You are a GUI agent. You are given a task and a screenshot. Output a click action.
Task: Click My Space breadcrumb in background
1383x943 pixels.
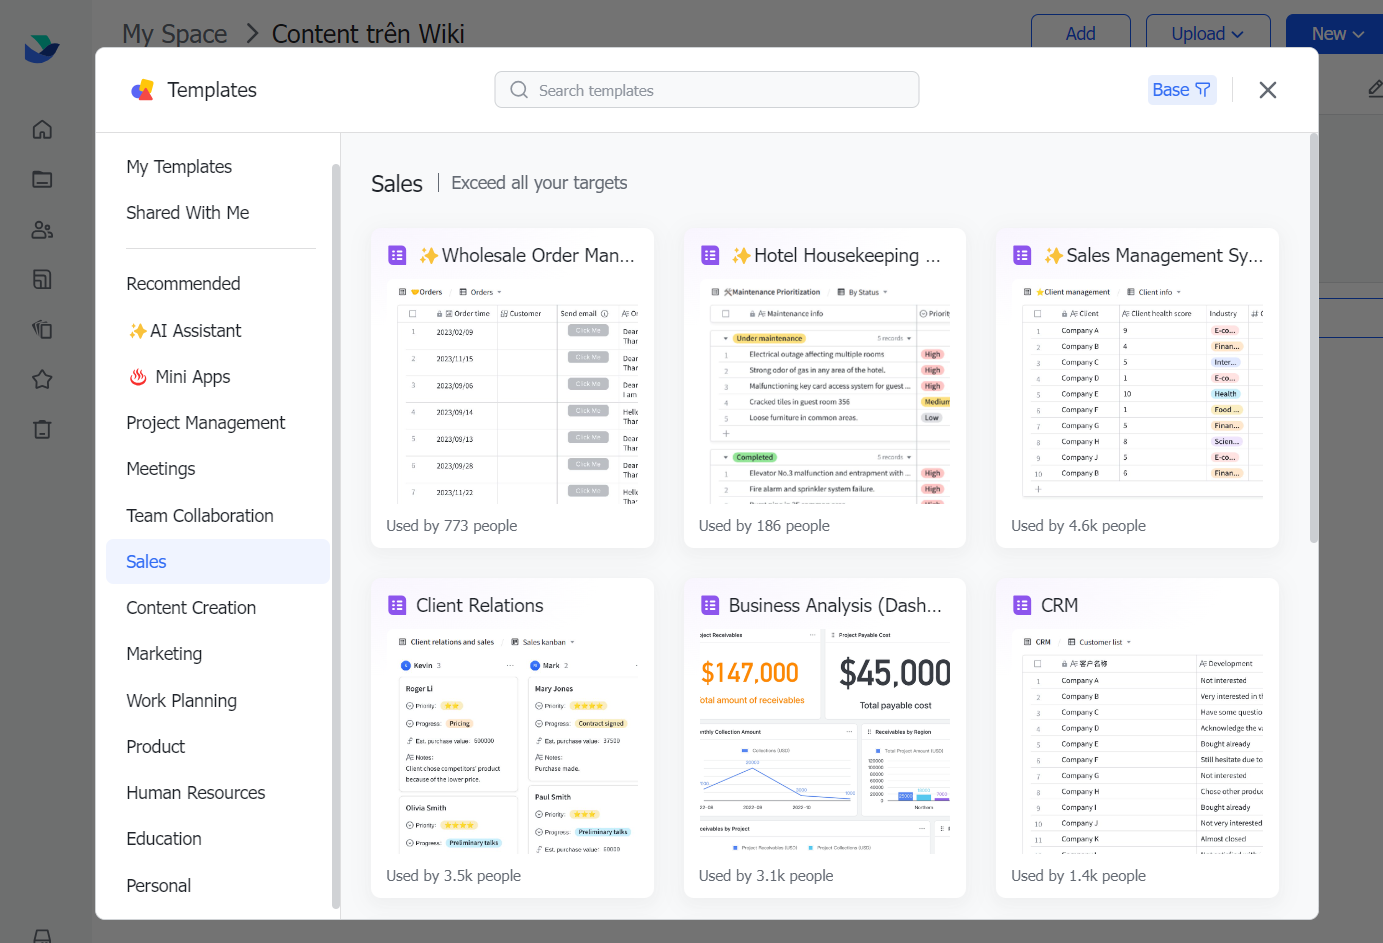[175, 34]
